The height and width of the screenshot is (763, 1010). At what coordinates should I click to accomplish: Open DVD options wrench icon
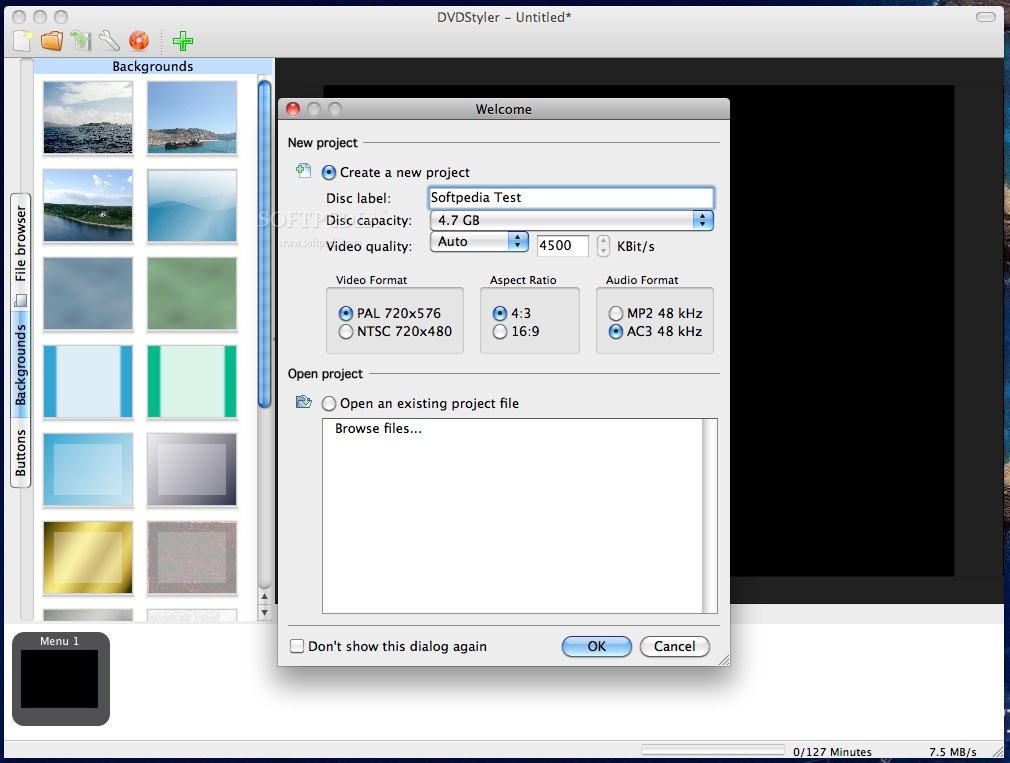point(110,41)
